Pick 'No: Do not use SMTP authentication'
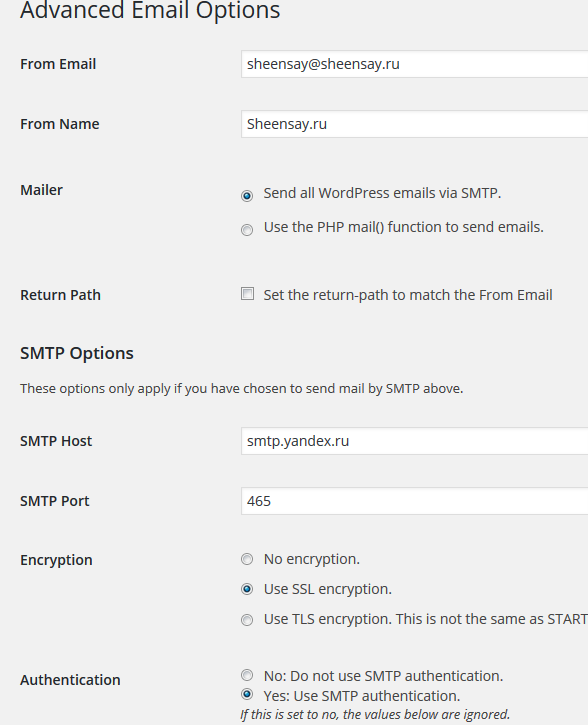Screen dimensions: 588x725 (247, 676)
